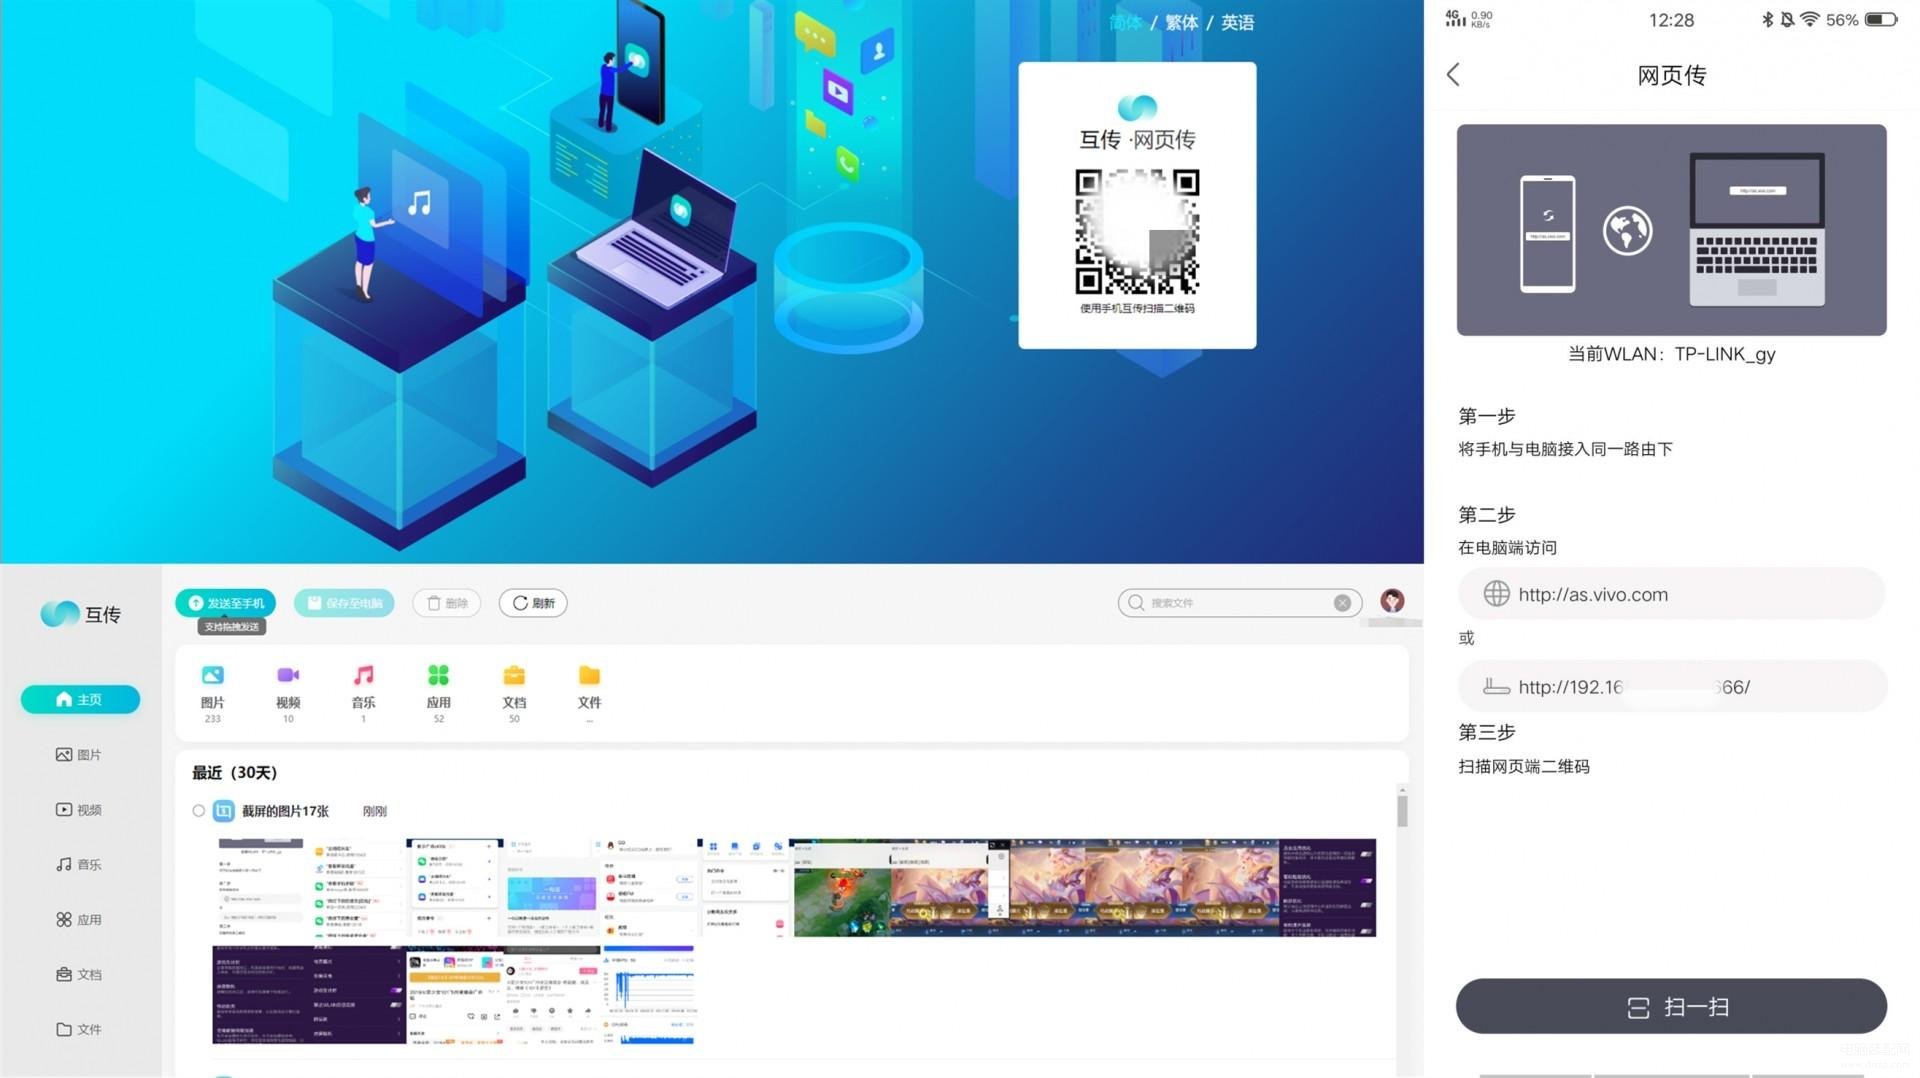
Task: Click the game battle screenshot thumbnail
Action: (840, 888)
